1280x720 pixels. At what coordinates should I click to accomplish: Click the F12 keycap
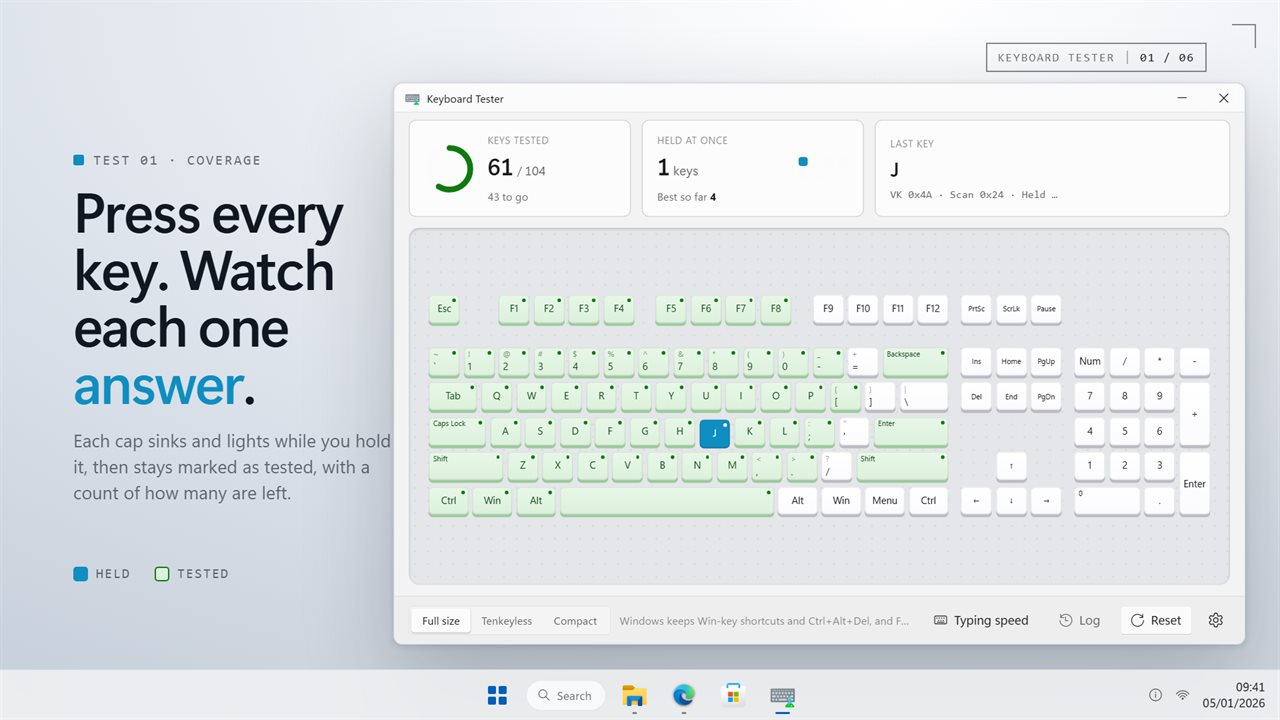tap(932, 309)
